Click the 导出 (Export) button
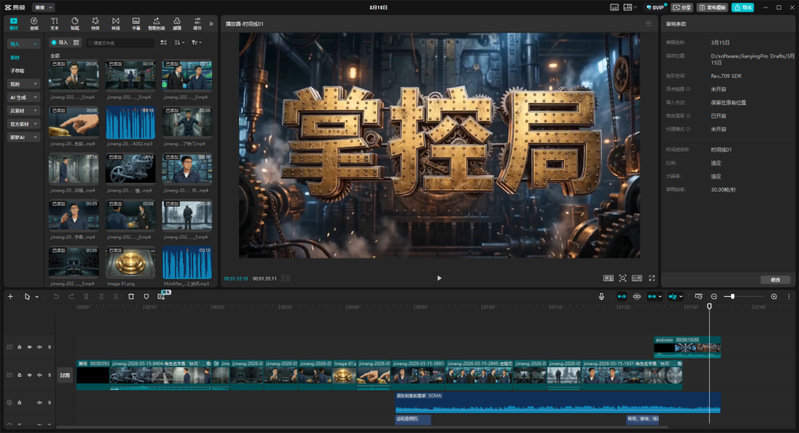 [742, 7]
